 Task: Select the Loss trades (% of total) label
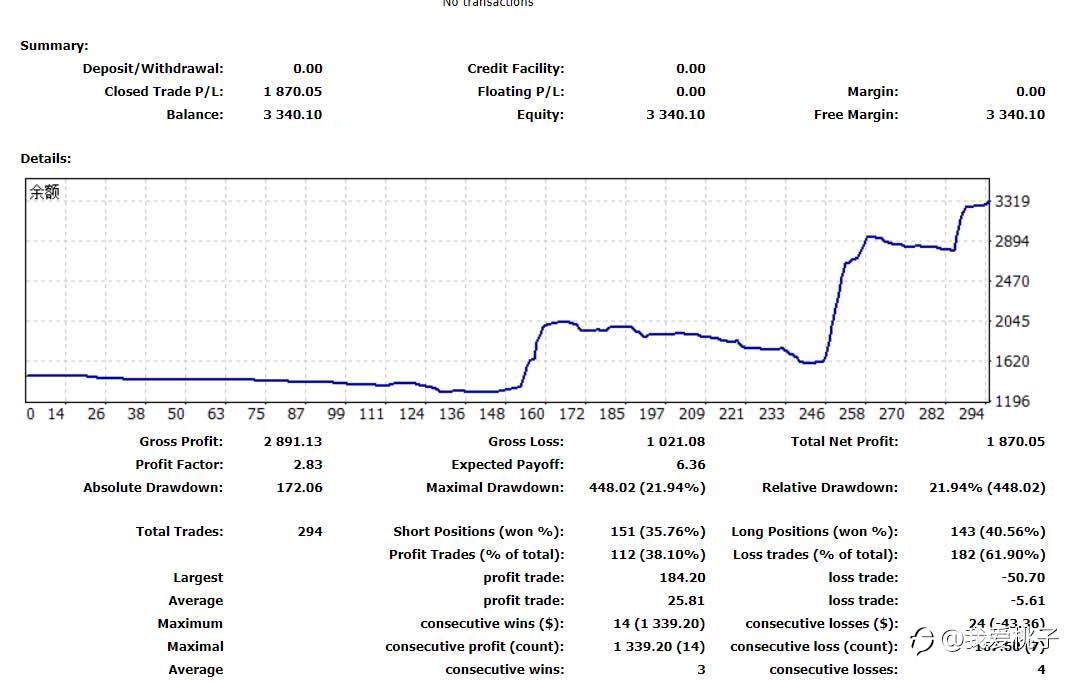815,555
